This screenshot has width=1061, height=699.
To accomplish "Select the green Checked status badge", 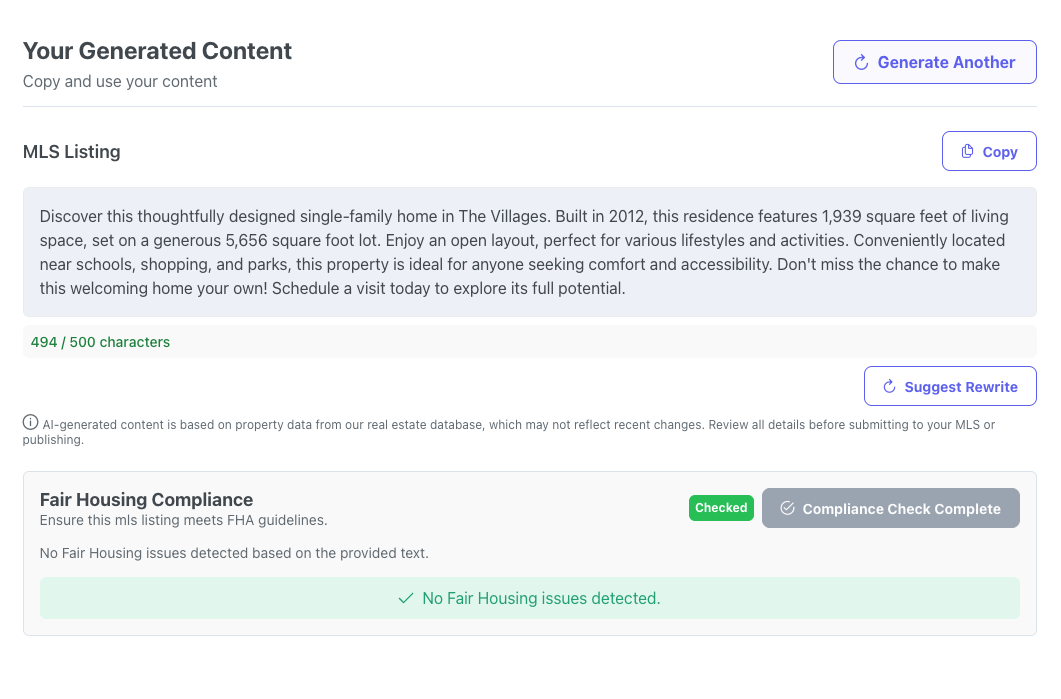I will click(x=721, y=508).
